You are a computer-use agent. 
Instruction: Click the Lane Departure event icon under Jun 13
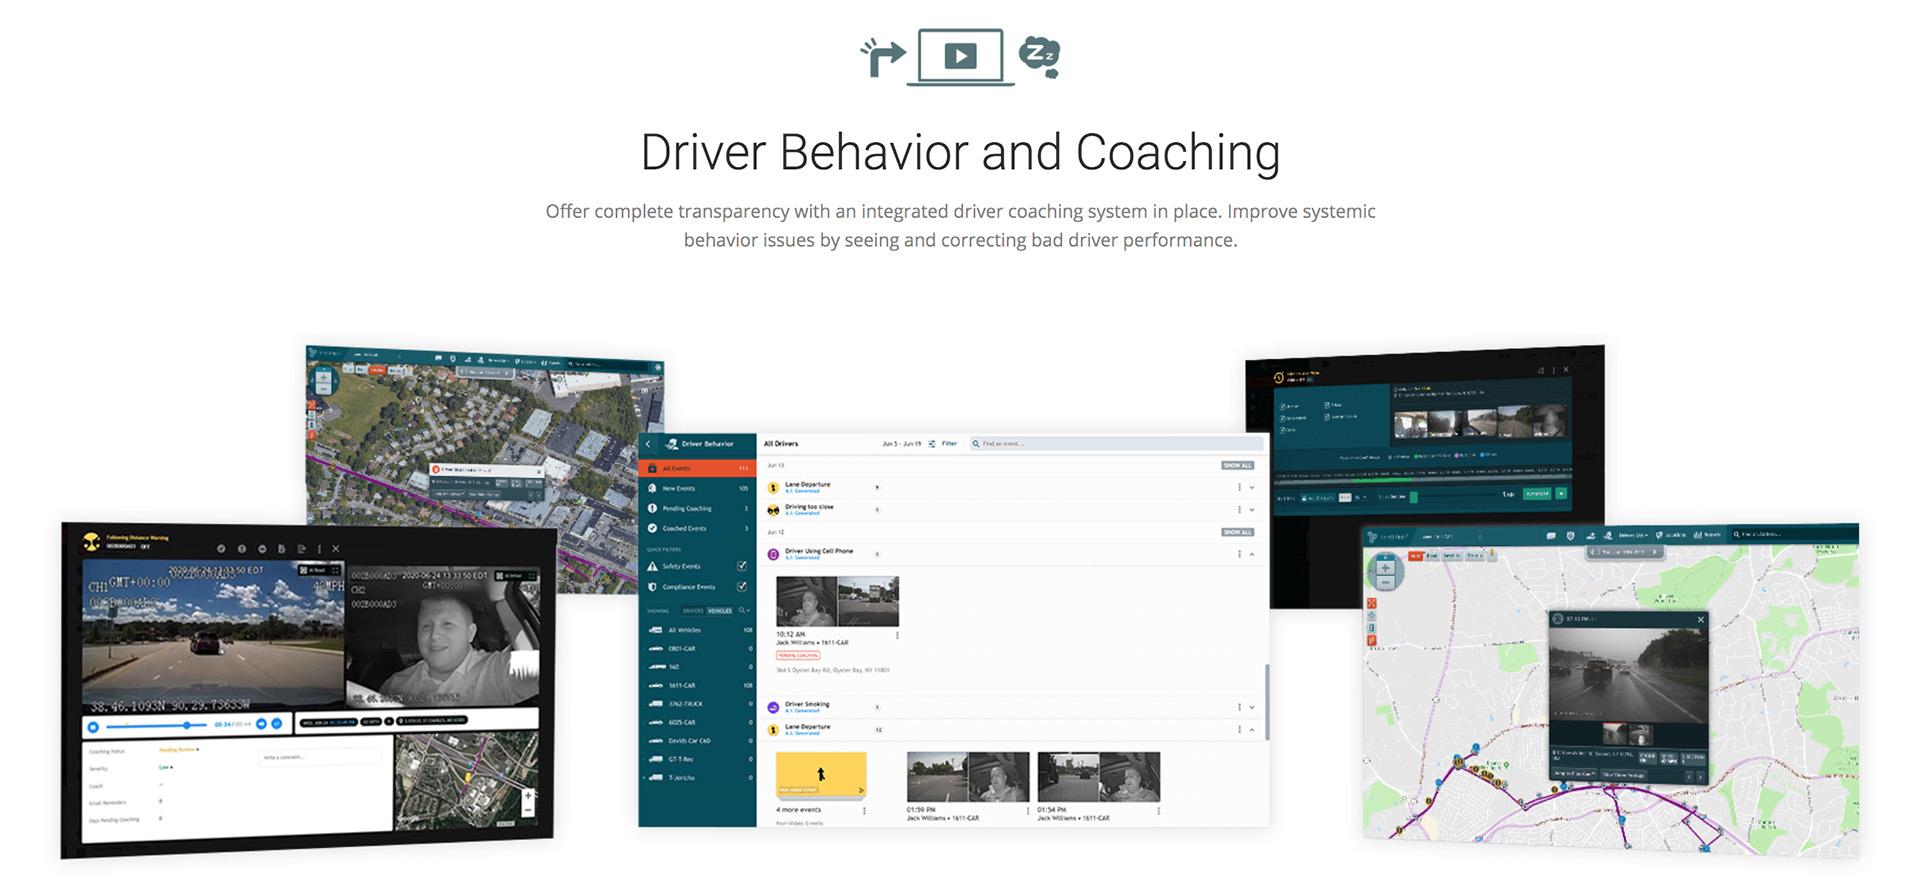coord(773,488)
